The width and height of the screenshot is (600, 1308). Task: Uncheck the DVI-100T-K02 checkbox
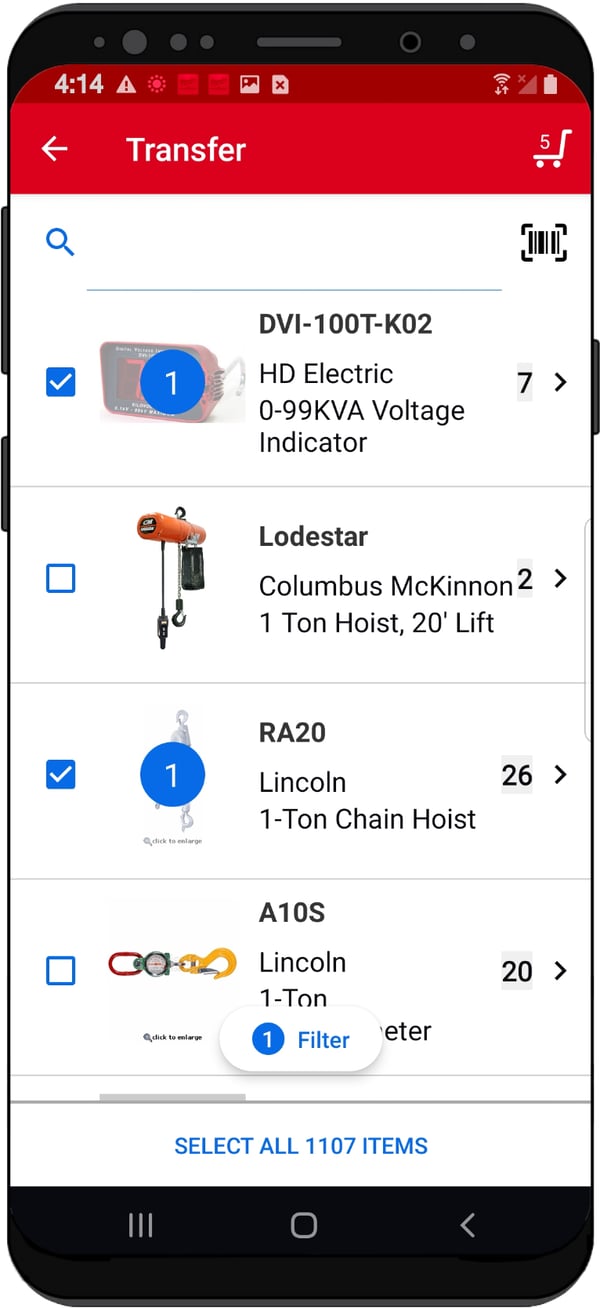tap(60, 382)
